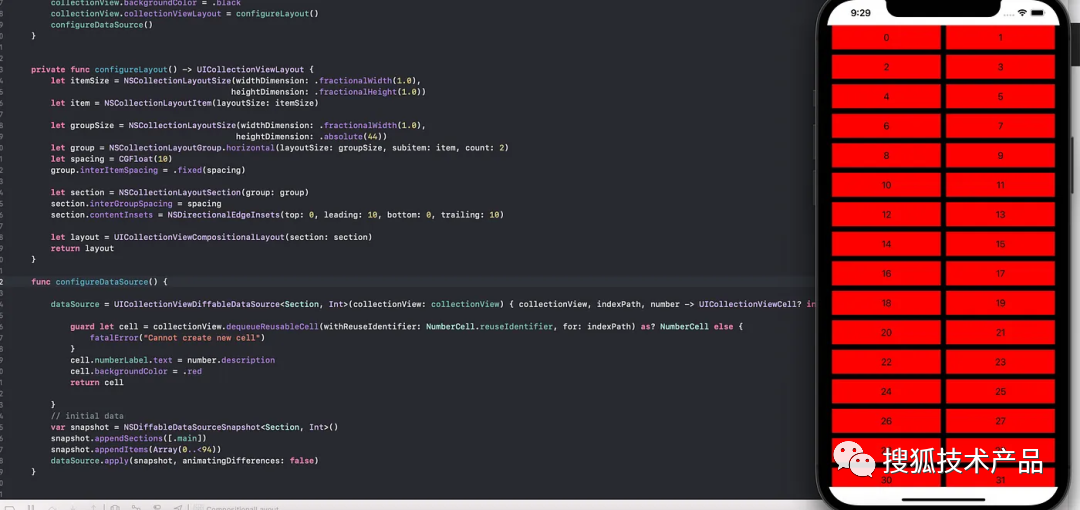Click 'UICollectionViewDiffableDataSource' in the code

coord(197,304)
